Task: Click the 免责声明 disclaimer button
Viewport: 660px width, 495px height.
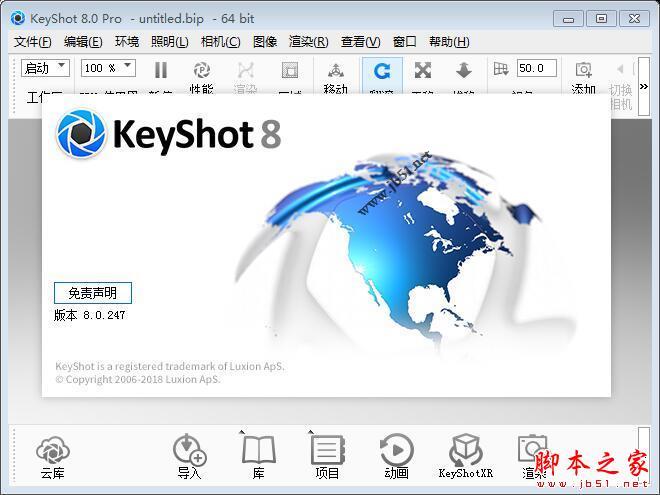Action: click(x=93, y=293)
